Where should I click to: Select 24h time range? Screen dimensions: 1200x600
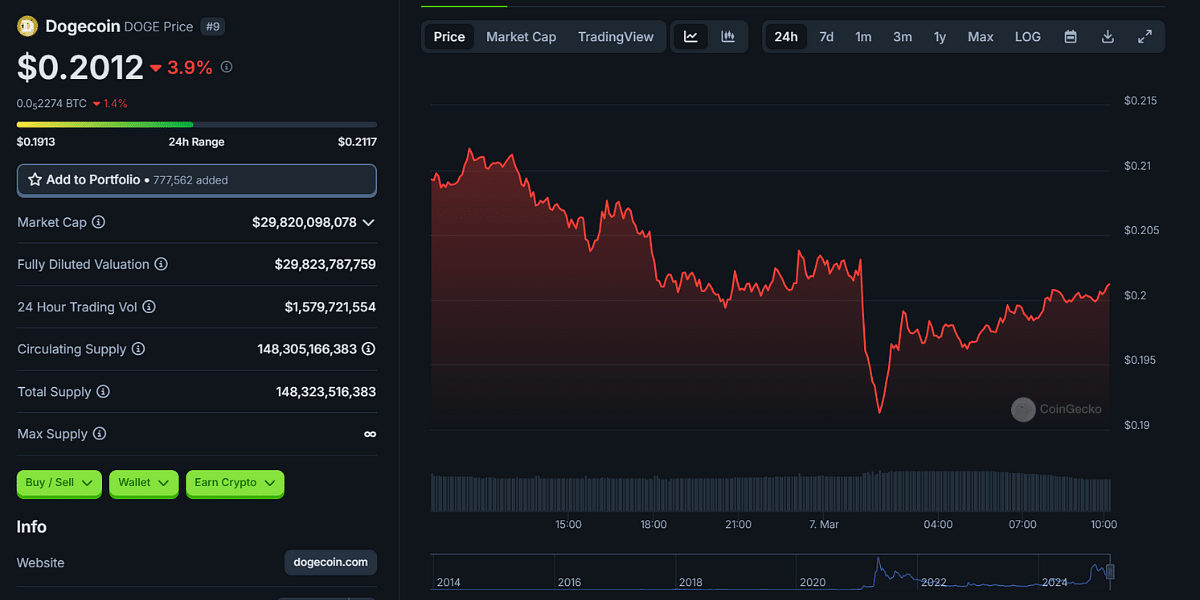pyautogui.click(x=786, y=37)
